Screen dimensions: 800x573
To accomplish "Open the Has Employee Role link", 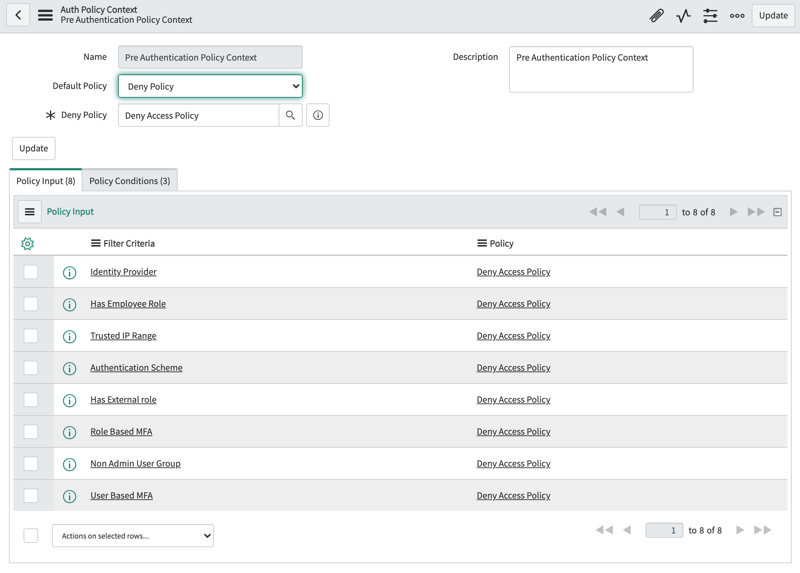I will coord(128,304).
